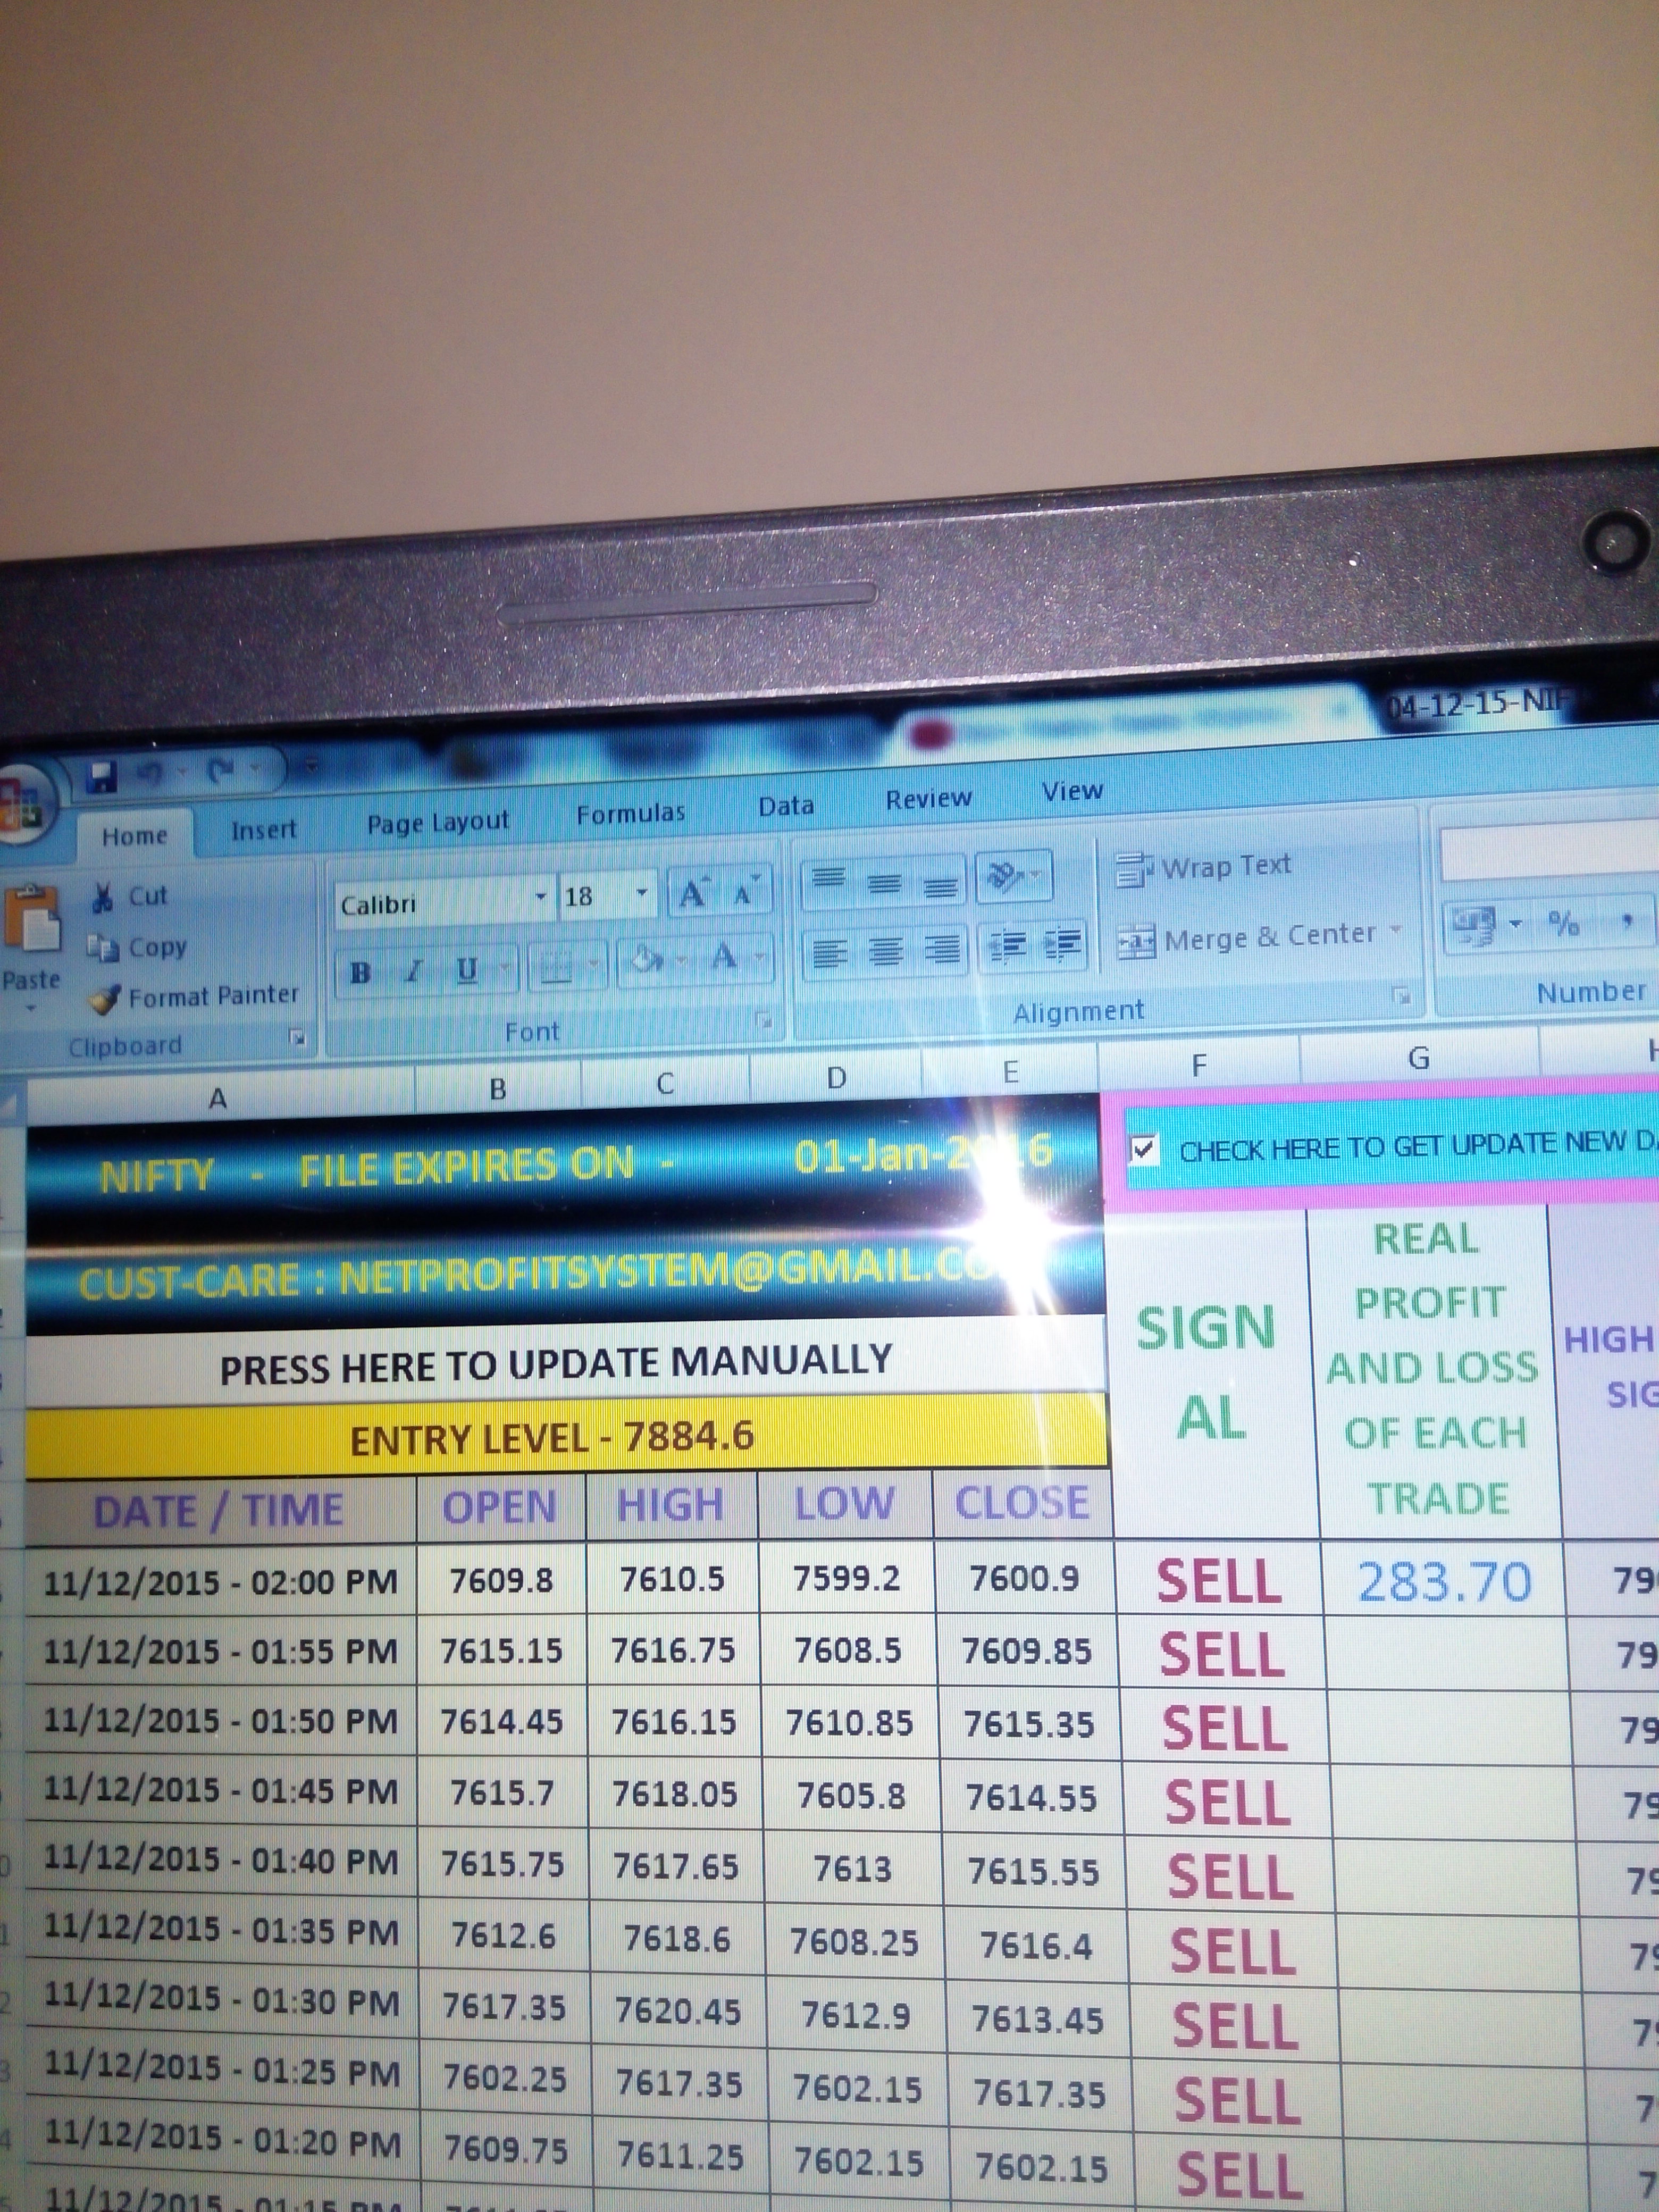Click the Accounting Number Format icon
The height and width of the screenshot is (2212, 1659).
coord(1474,925)
